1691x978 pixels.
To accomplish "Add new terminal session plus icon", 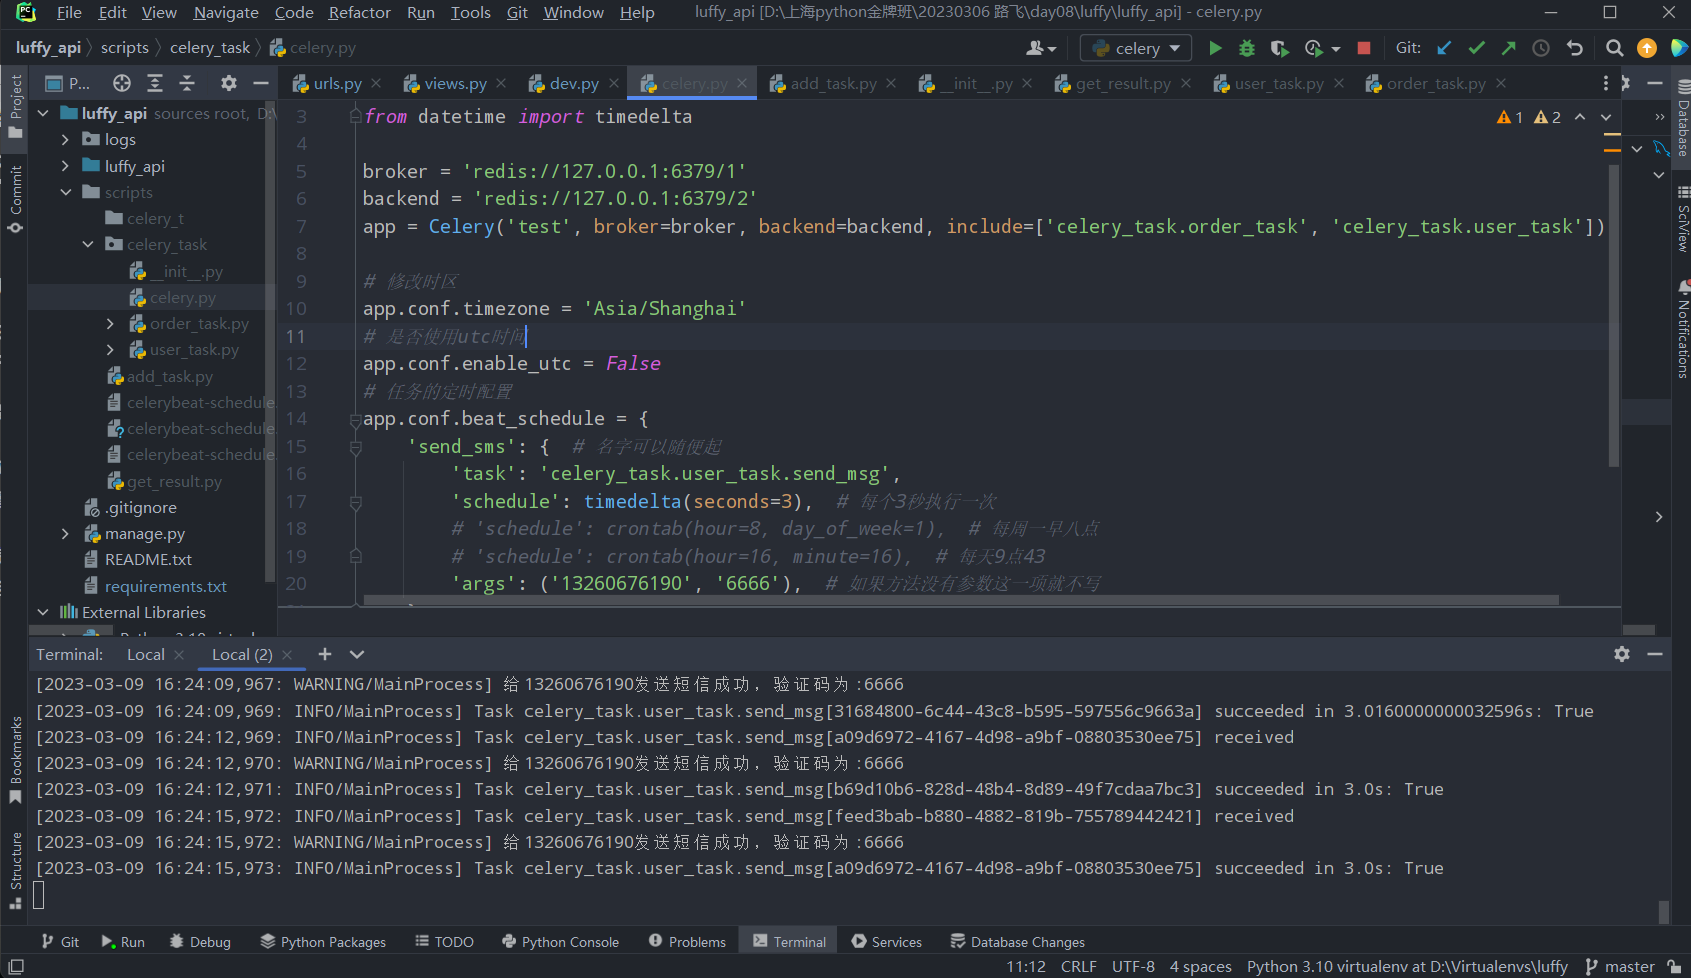I will [325, 654].
